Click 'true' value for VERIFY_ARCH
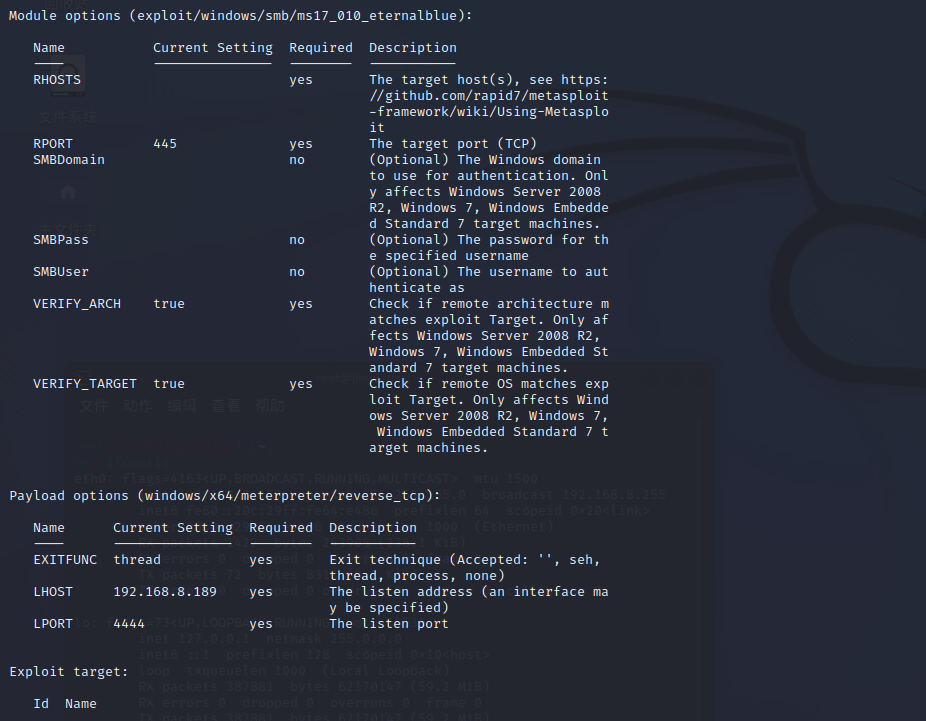 169,304
